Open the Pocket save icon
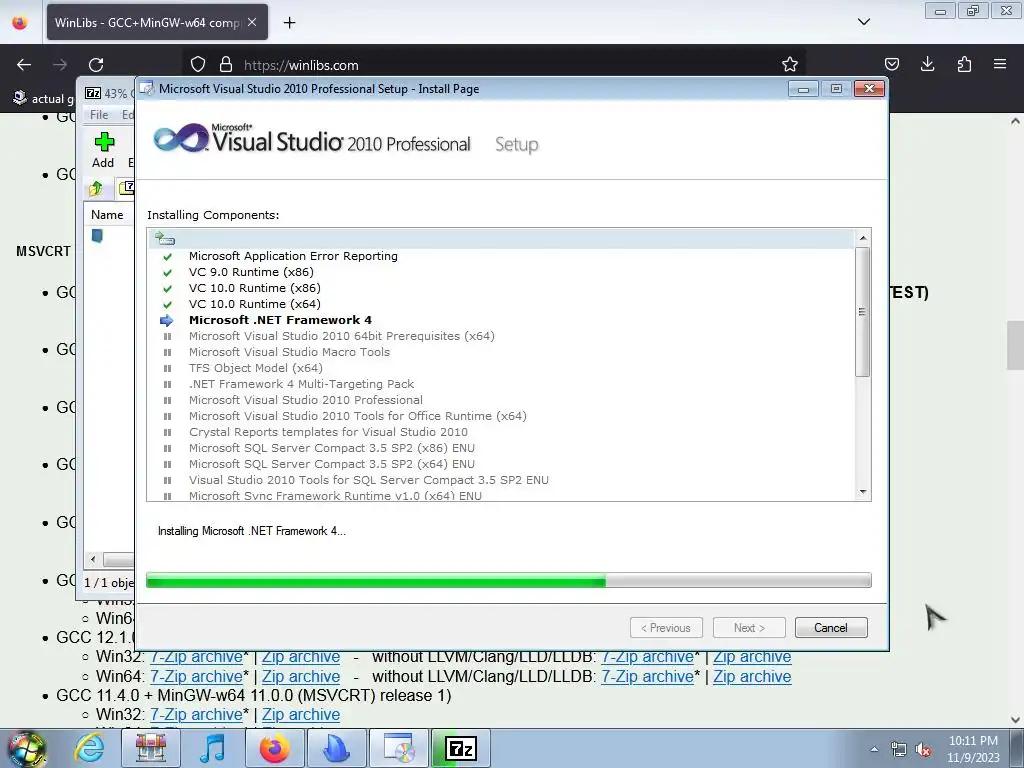Image resolution: width=1024 pixels, height=768 pixels. point(891,64)
